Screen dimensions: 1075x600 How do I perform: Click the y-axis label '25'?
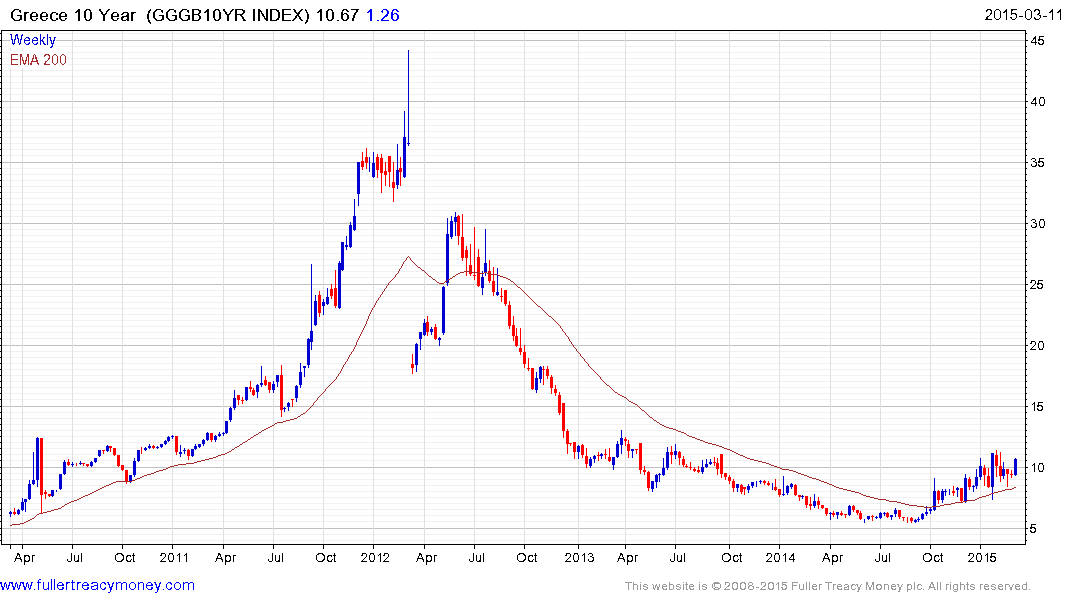1037,285
